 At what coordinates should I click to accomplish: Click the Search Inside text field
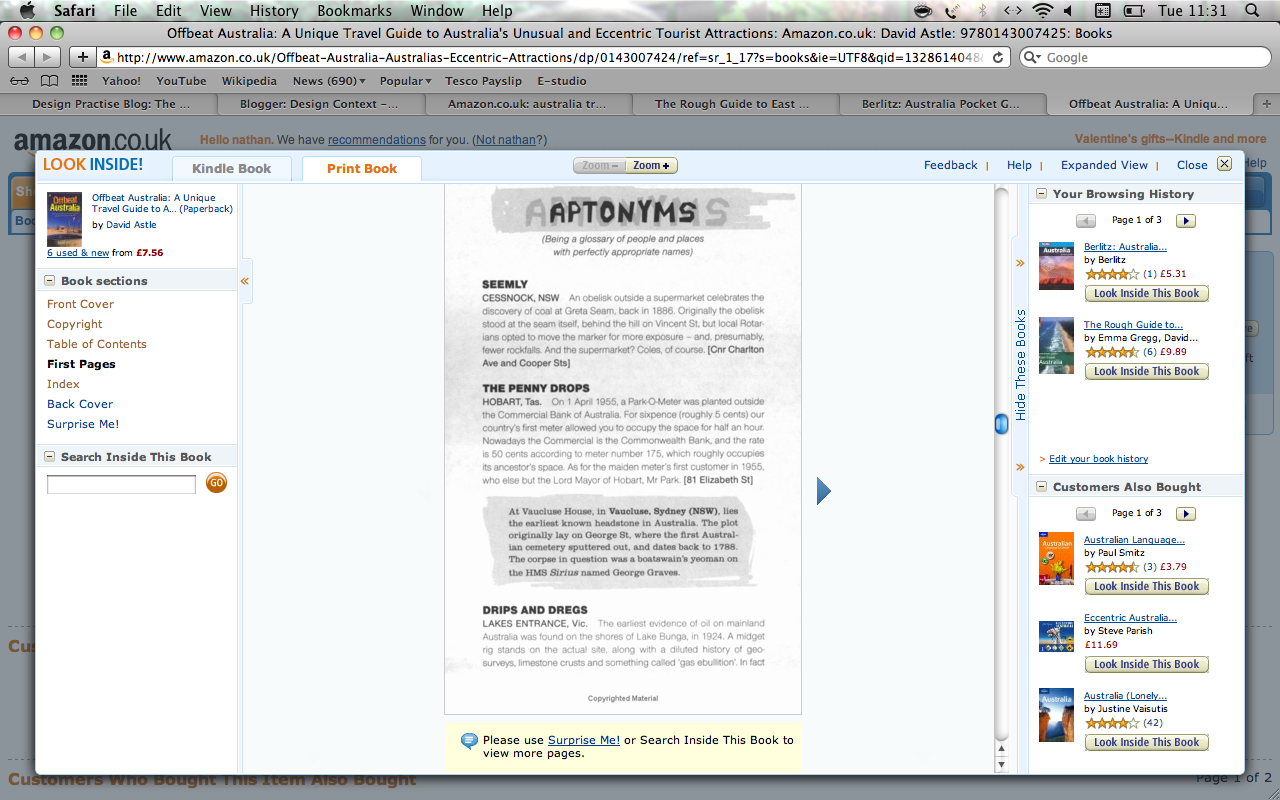(121, 484)
